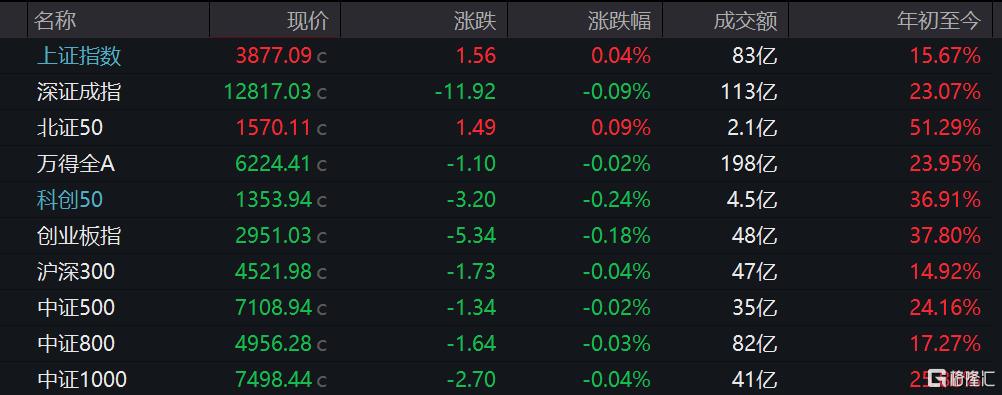Select the 中证500 row name
Screen dimensions: 1002x395
coord(75,307)
